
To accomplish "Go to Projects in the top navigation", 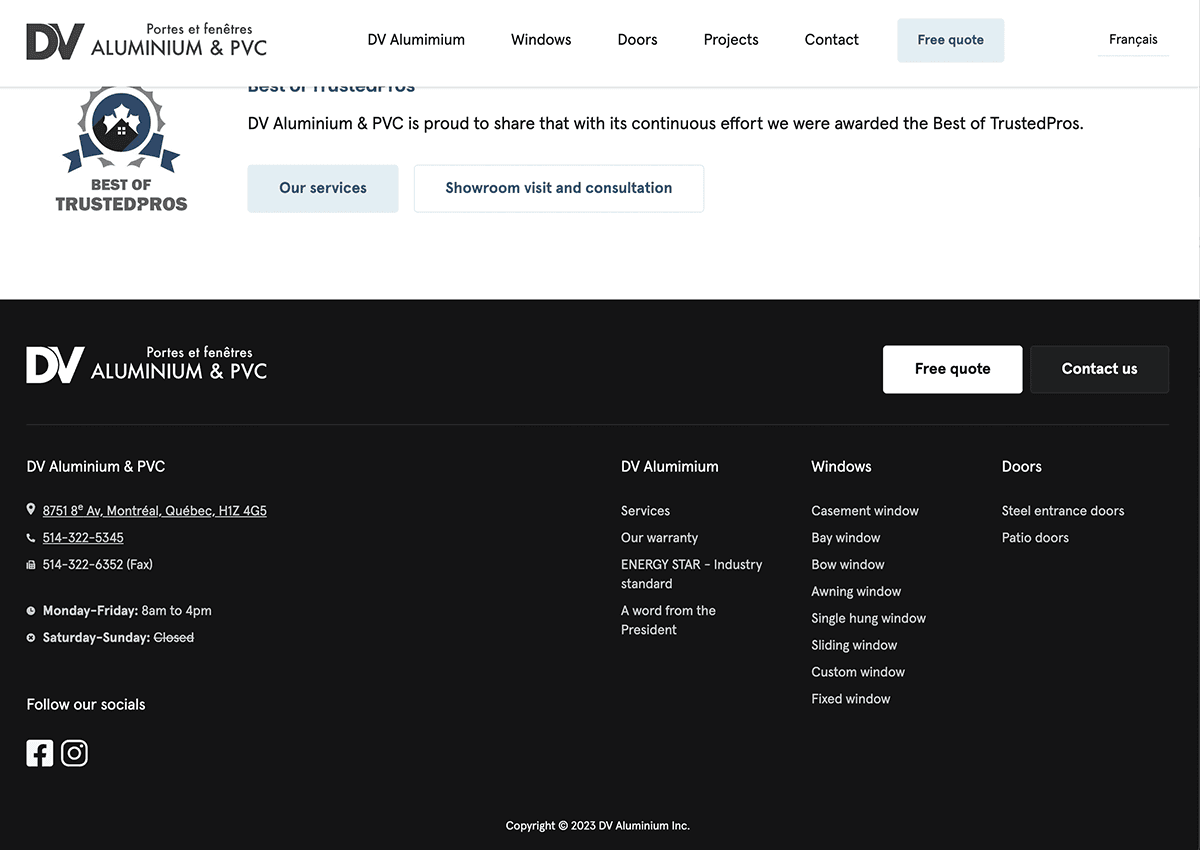I will (x=731, y=40).
